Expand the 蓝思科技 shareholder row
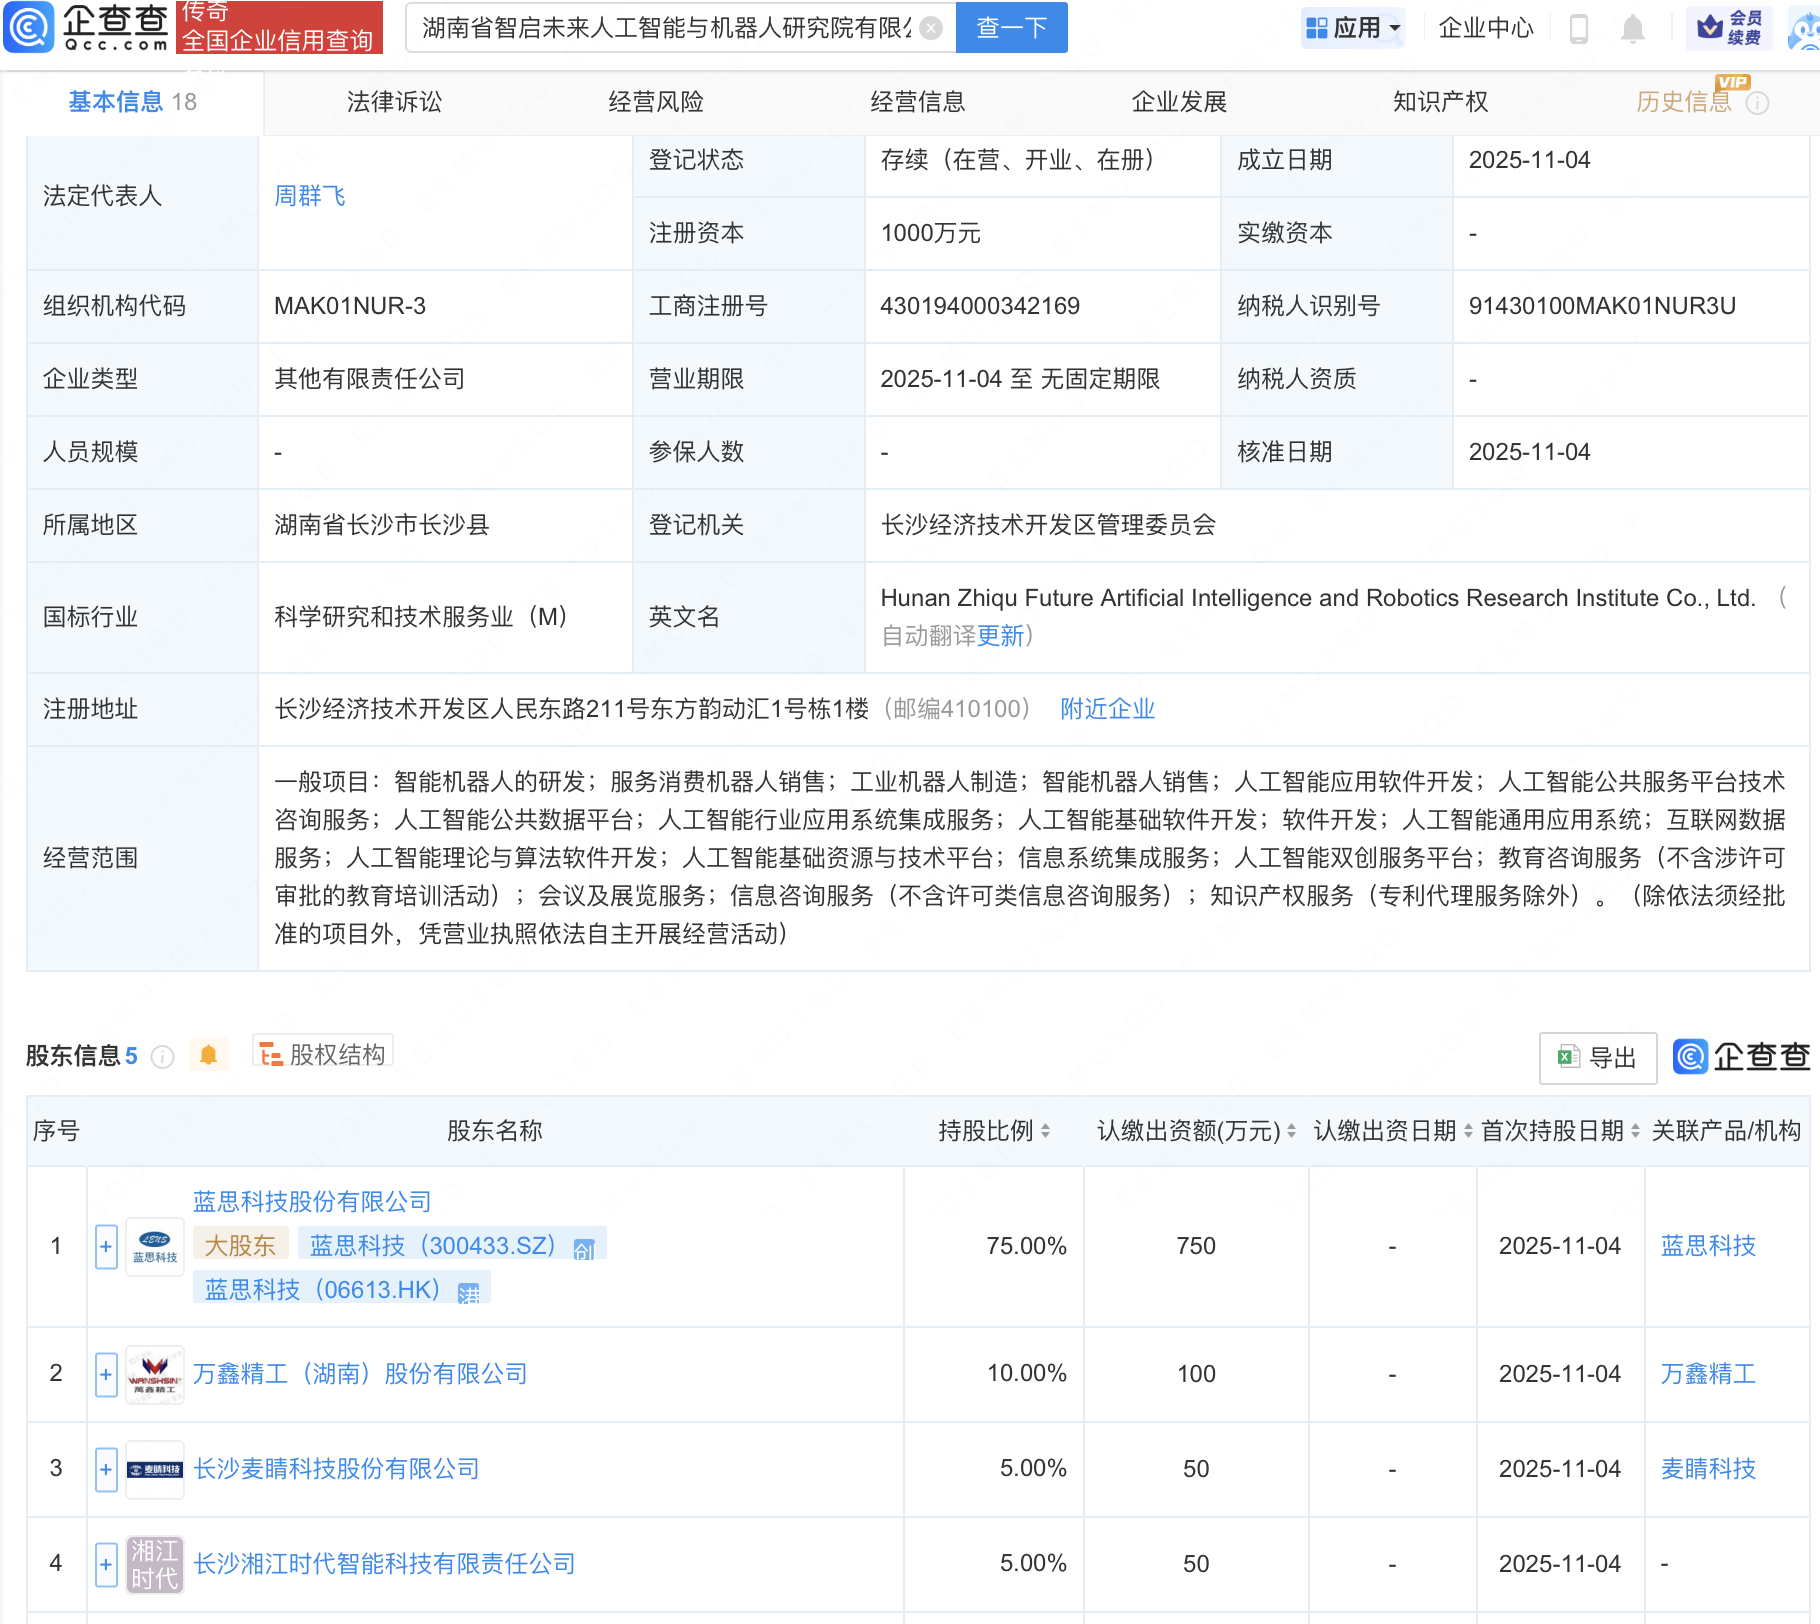Screen dimensions: 1820x1624 pyautogui.click(x=106, y=1247)
